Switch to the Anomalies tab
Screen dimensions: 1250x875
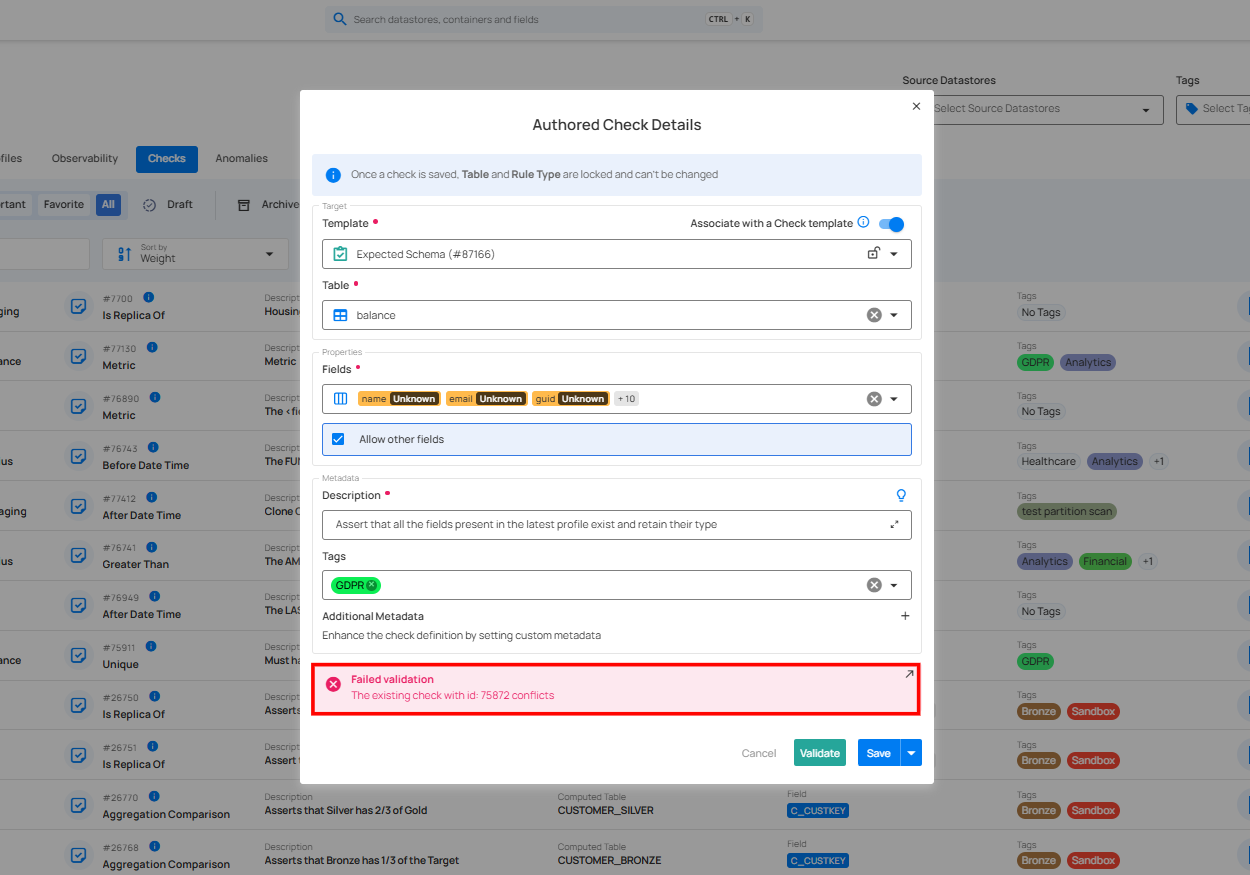[242, 158]
